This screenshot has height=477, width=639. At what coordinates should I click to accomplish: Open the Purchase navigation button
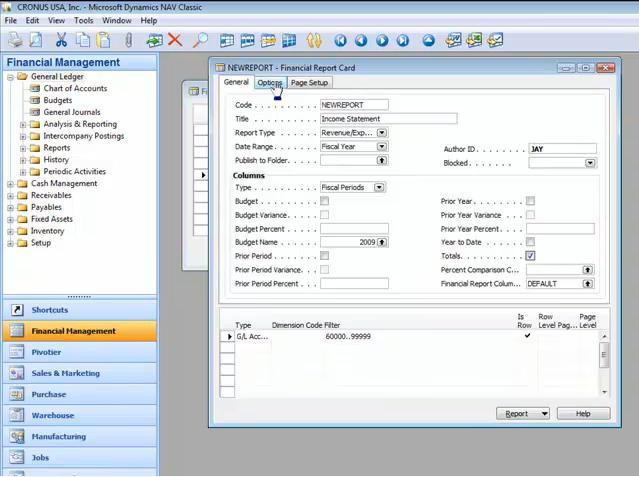pos(79,394)
